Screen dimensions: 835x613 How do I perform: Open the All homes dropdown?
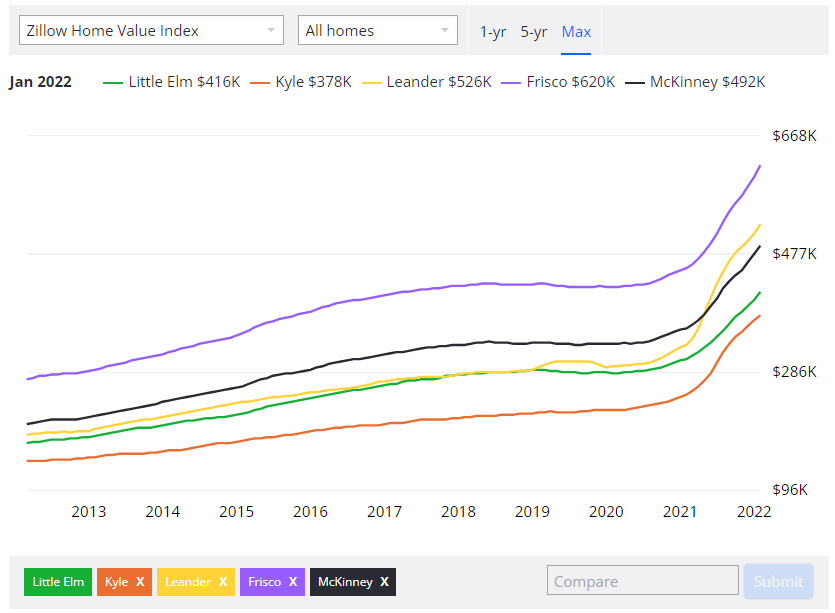(378, 30)
